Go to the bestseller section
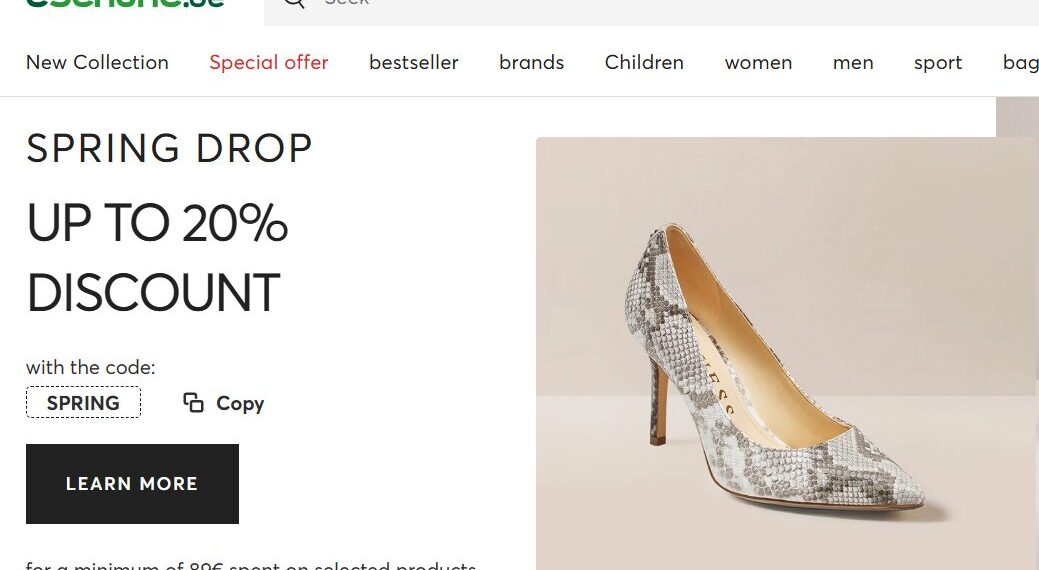 click(x=413, y=62)
